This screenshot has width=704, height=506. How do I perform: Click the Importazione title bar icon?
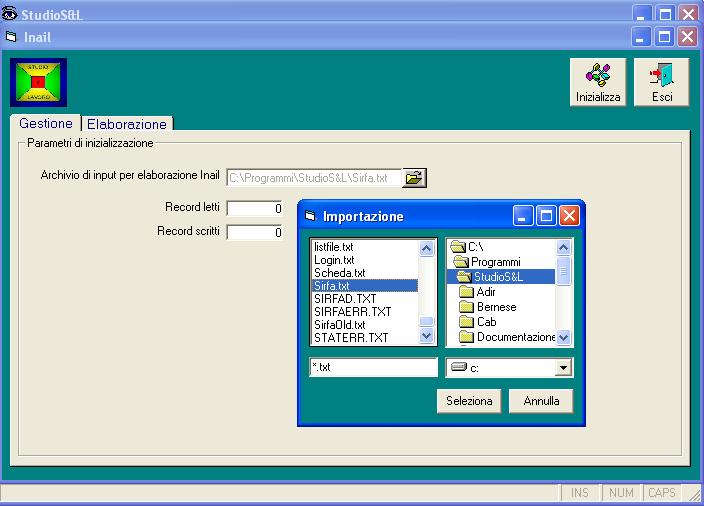coord(310,216)
